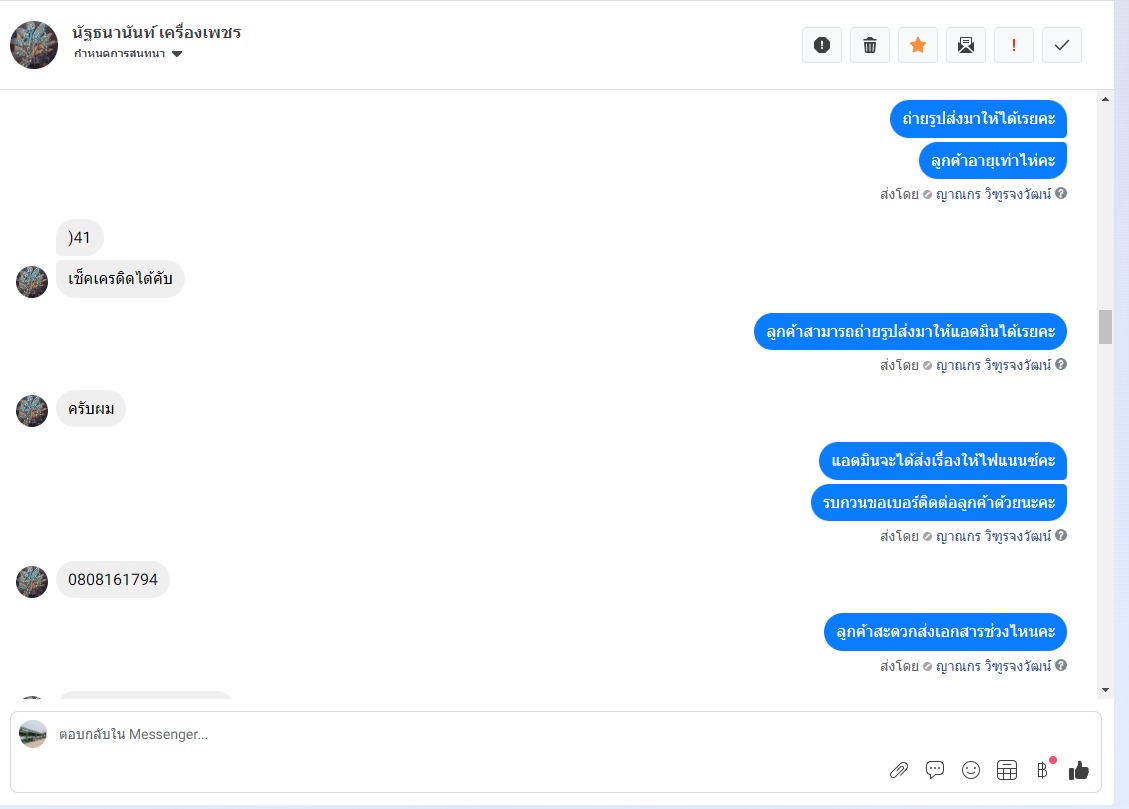Open customer name นัฐธนานันท์ เครื่องเพชร
Viewport: 1129px width, 809px height.
(x=156, y=32)
